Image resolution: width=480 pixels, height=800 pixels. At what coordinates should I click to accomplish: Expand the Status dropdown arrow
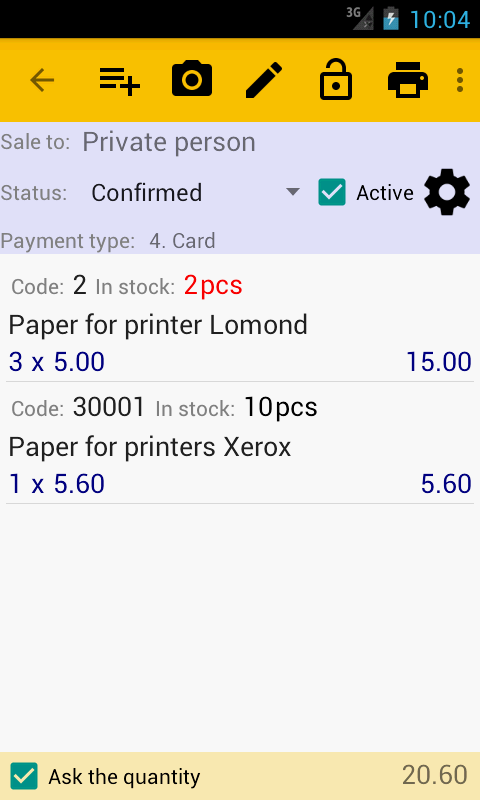click(x=292, y=192)
